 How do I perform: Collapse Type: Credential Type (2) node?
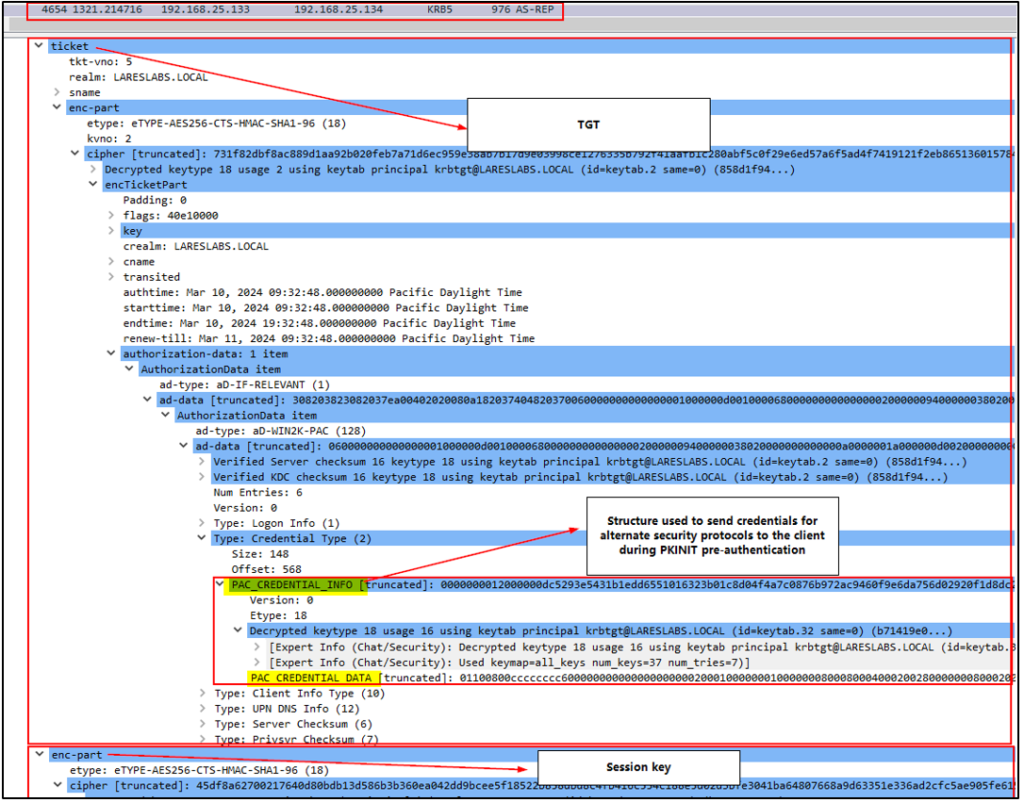point(202,538)
